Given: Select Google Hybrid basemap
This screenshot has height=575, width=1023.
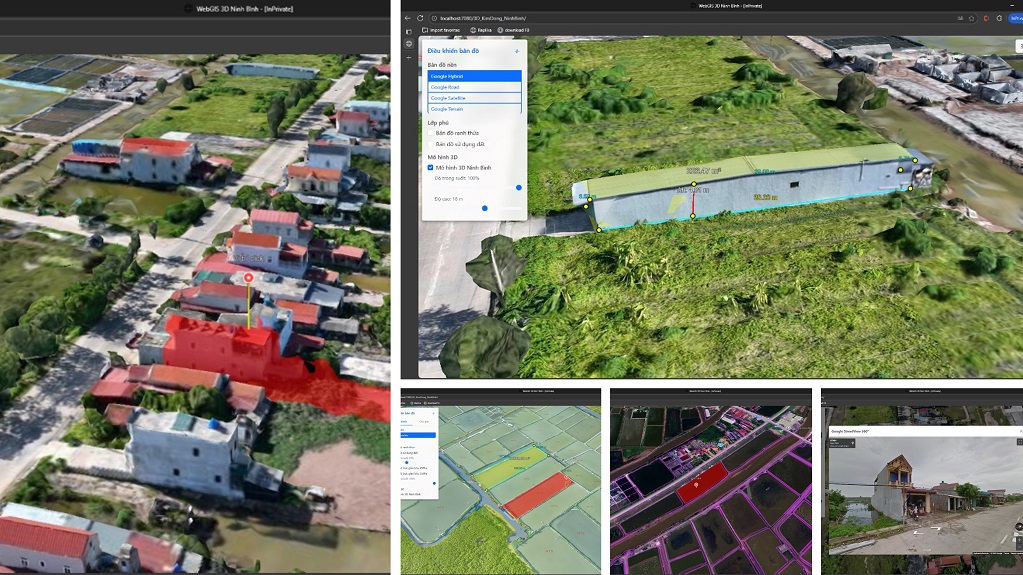Looking at the screenshot, I should [x=474, y=76].
